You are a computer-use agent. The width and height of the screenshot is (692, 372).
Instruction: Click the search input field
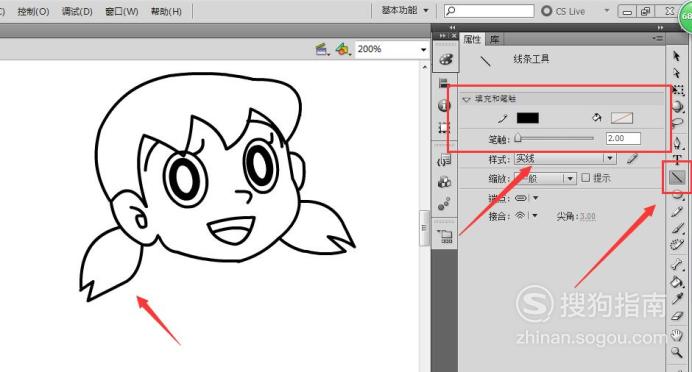click(x=489, y=11)
